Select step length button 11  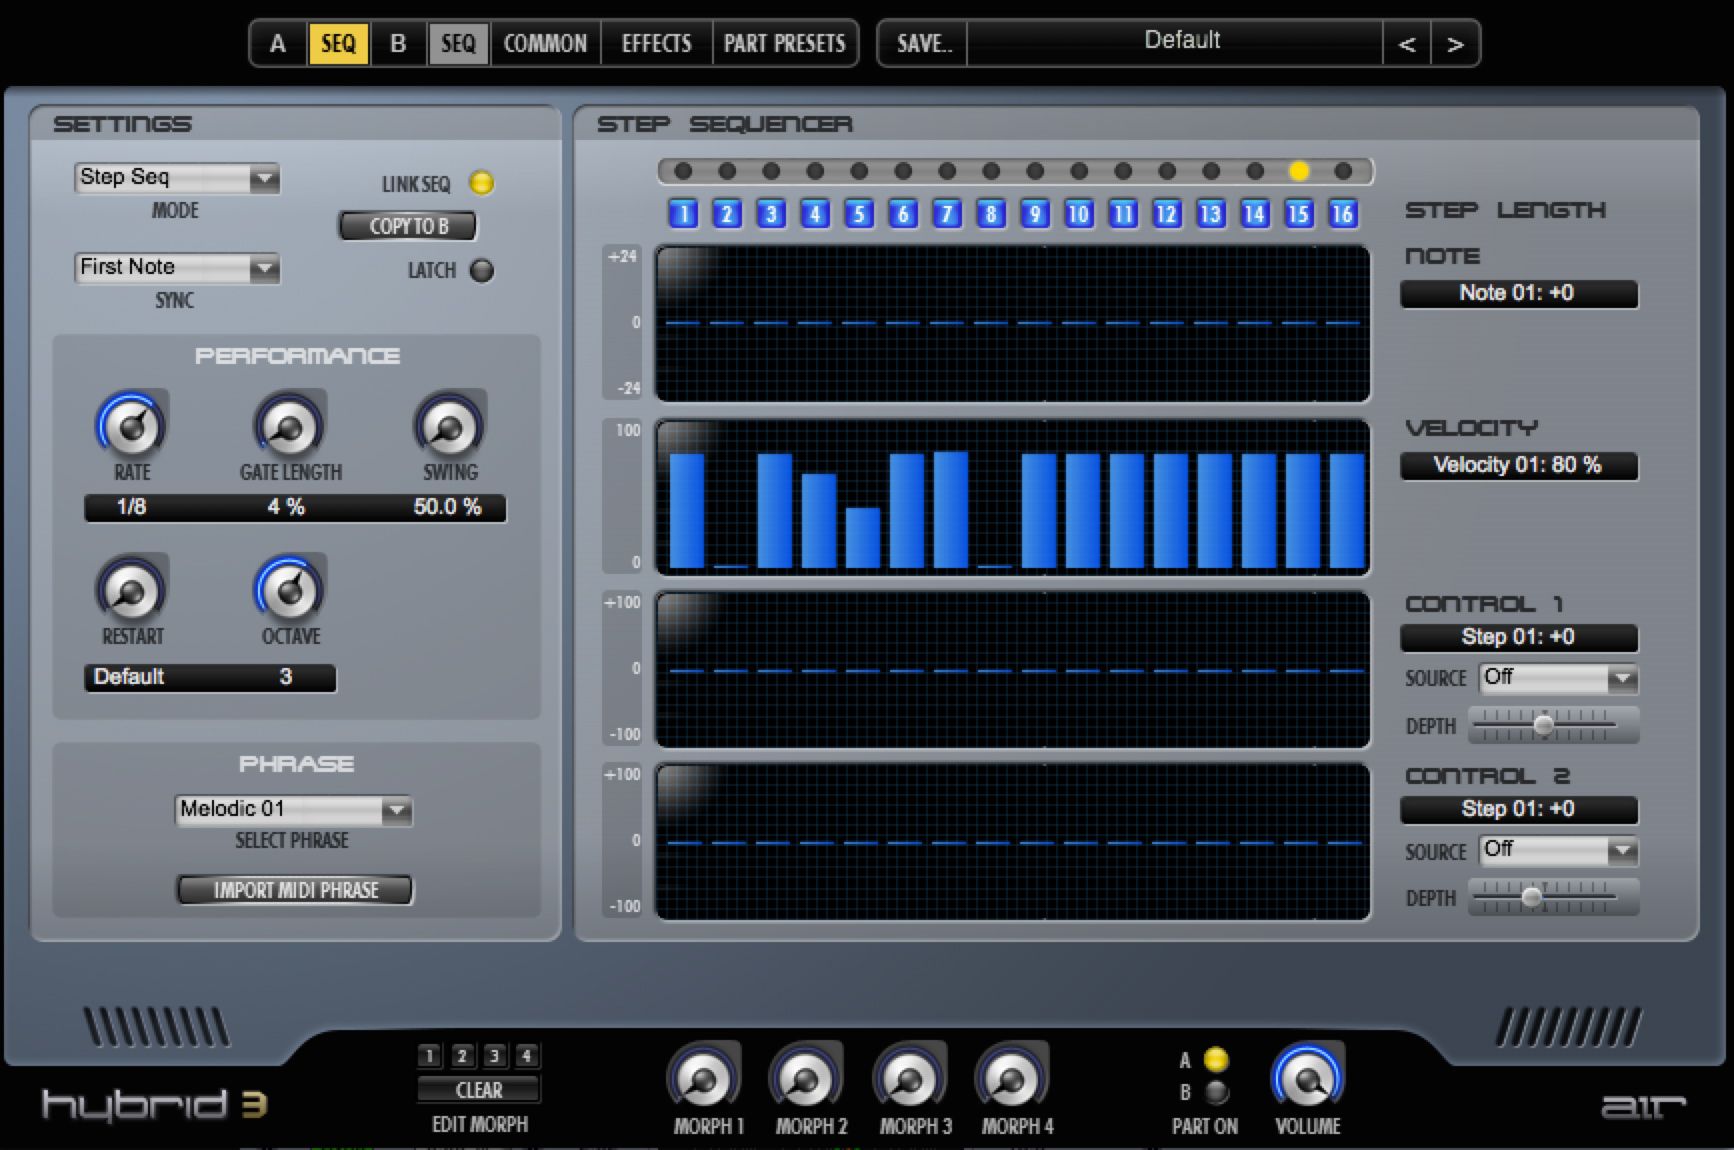(x=1123, y=213)
